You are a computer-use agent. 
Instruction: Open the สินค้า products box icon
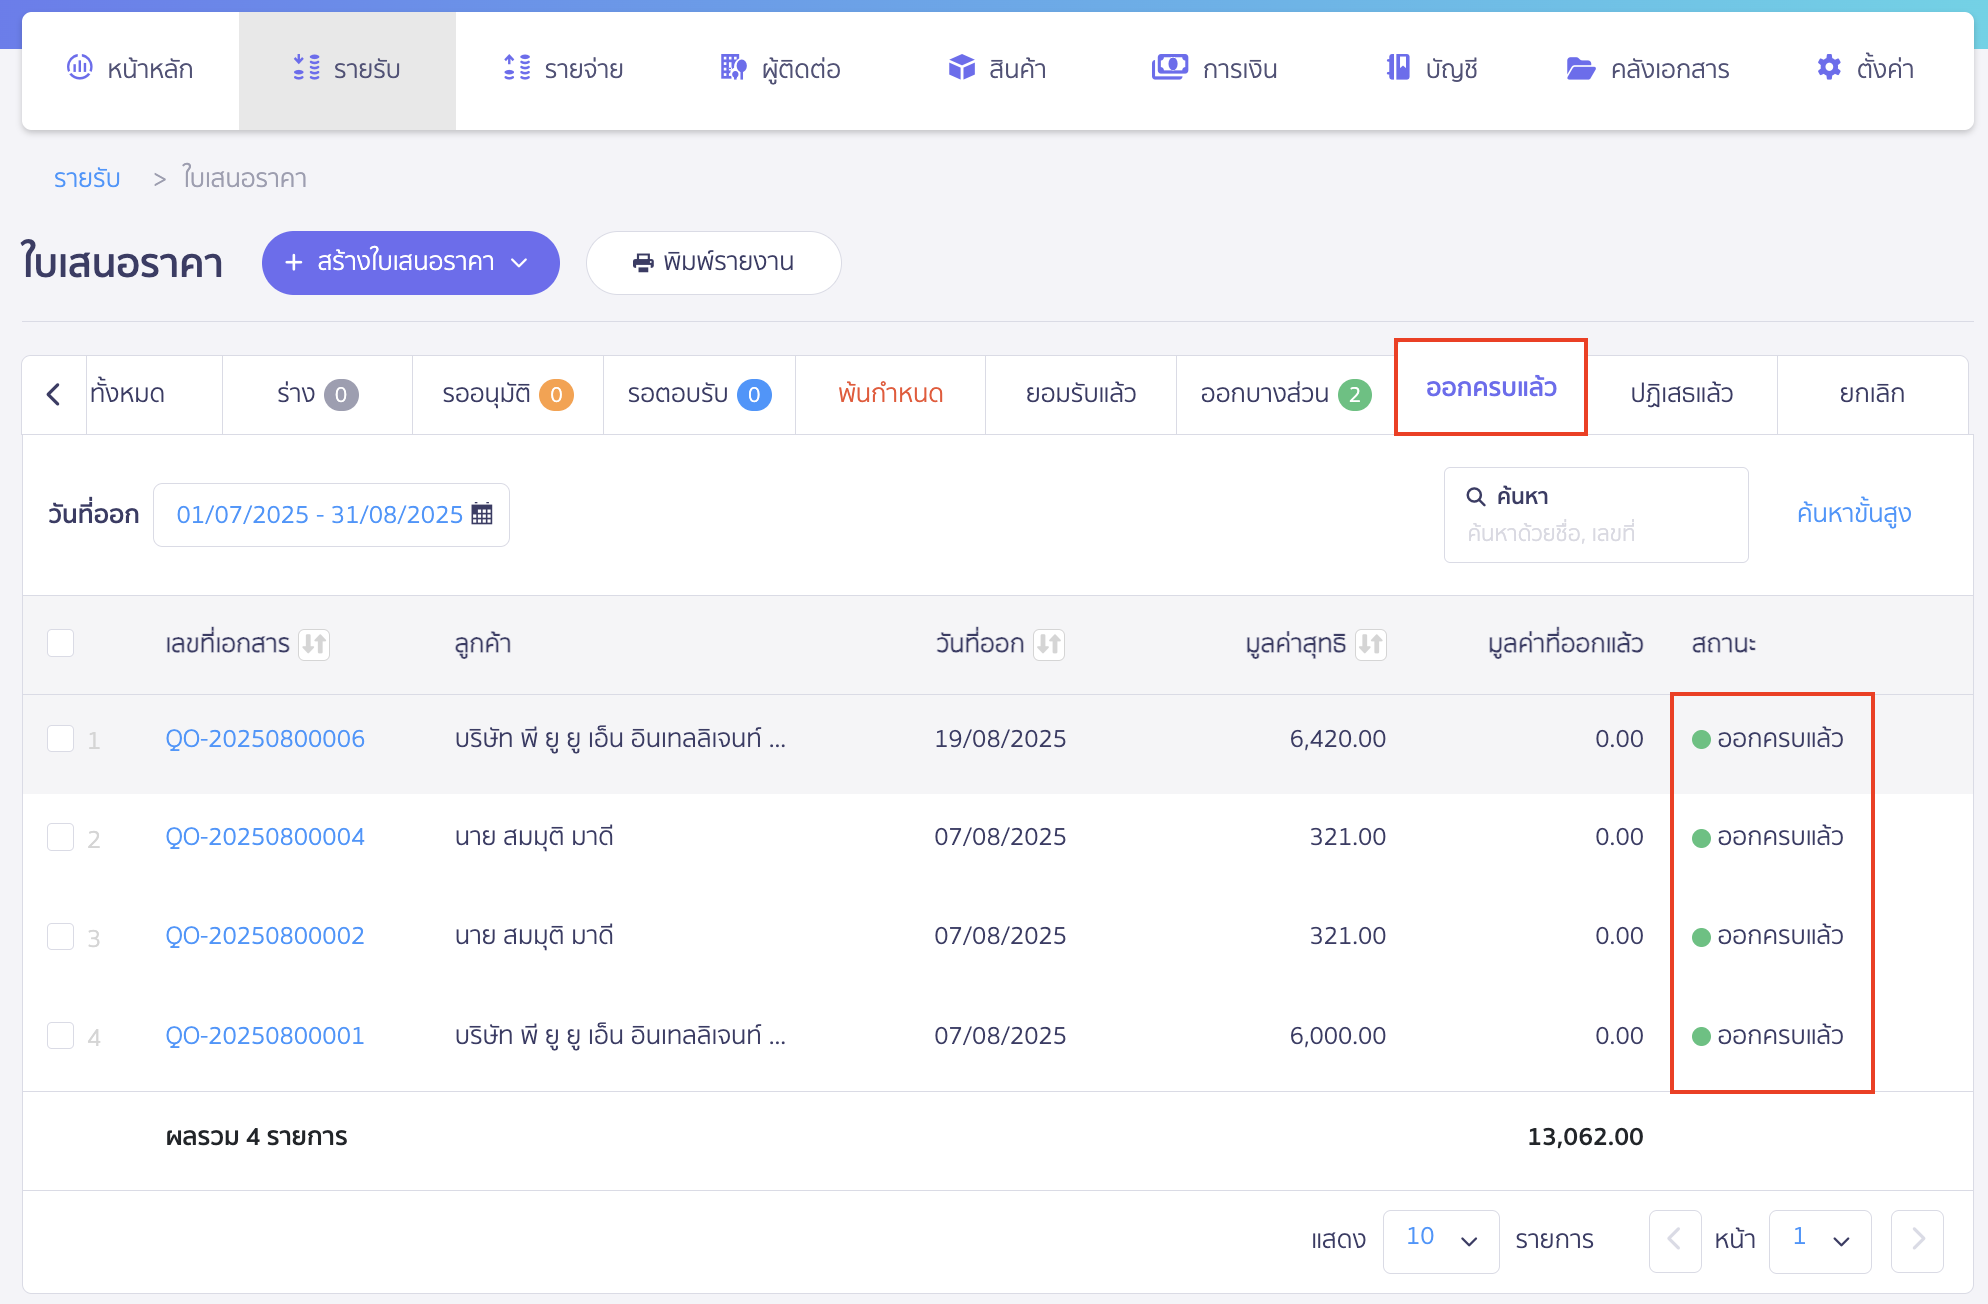tap(961, 68)
